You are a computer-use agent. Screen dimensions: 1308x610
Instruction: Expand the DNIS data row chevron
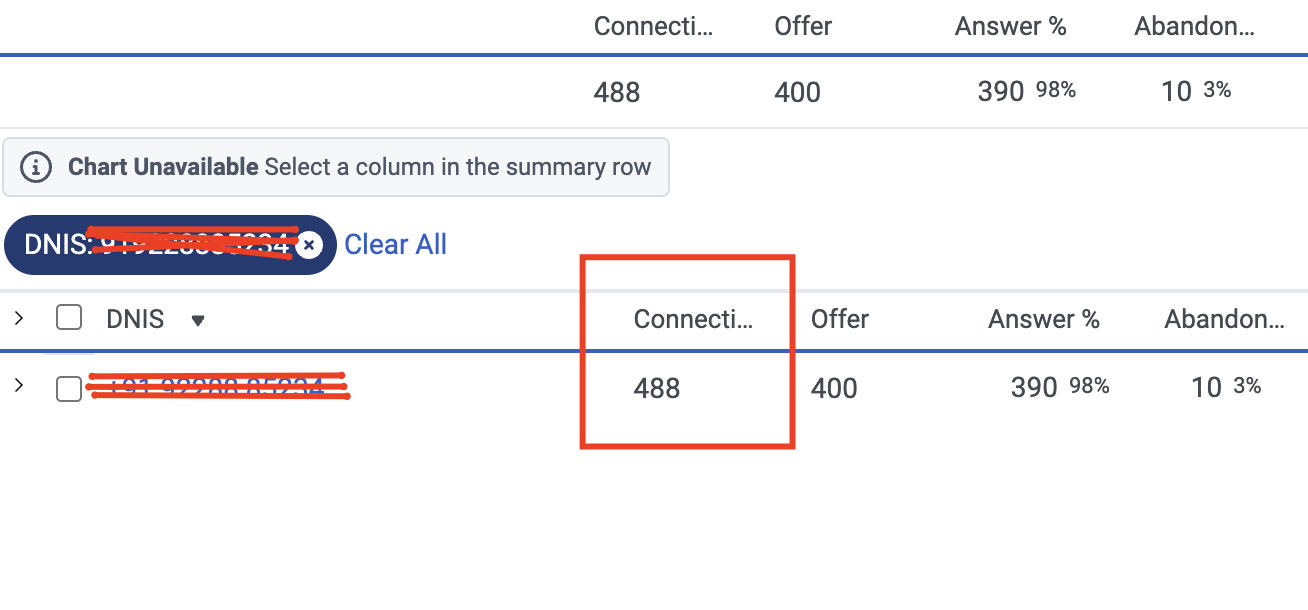[18, 386]
